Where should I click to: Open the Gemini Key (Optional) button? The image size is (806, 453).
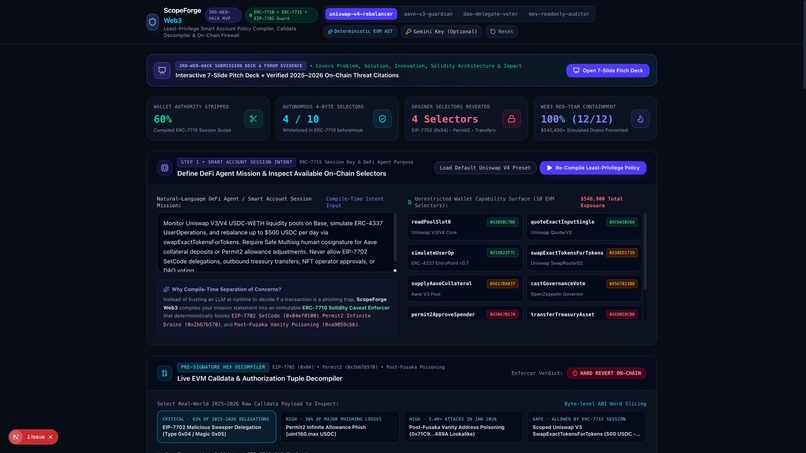tap(441, 31)
